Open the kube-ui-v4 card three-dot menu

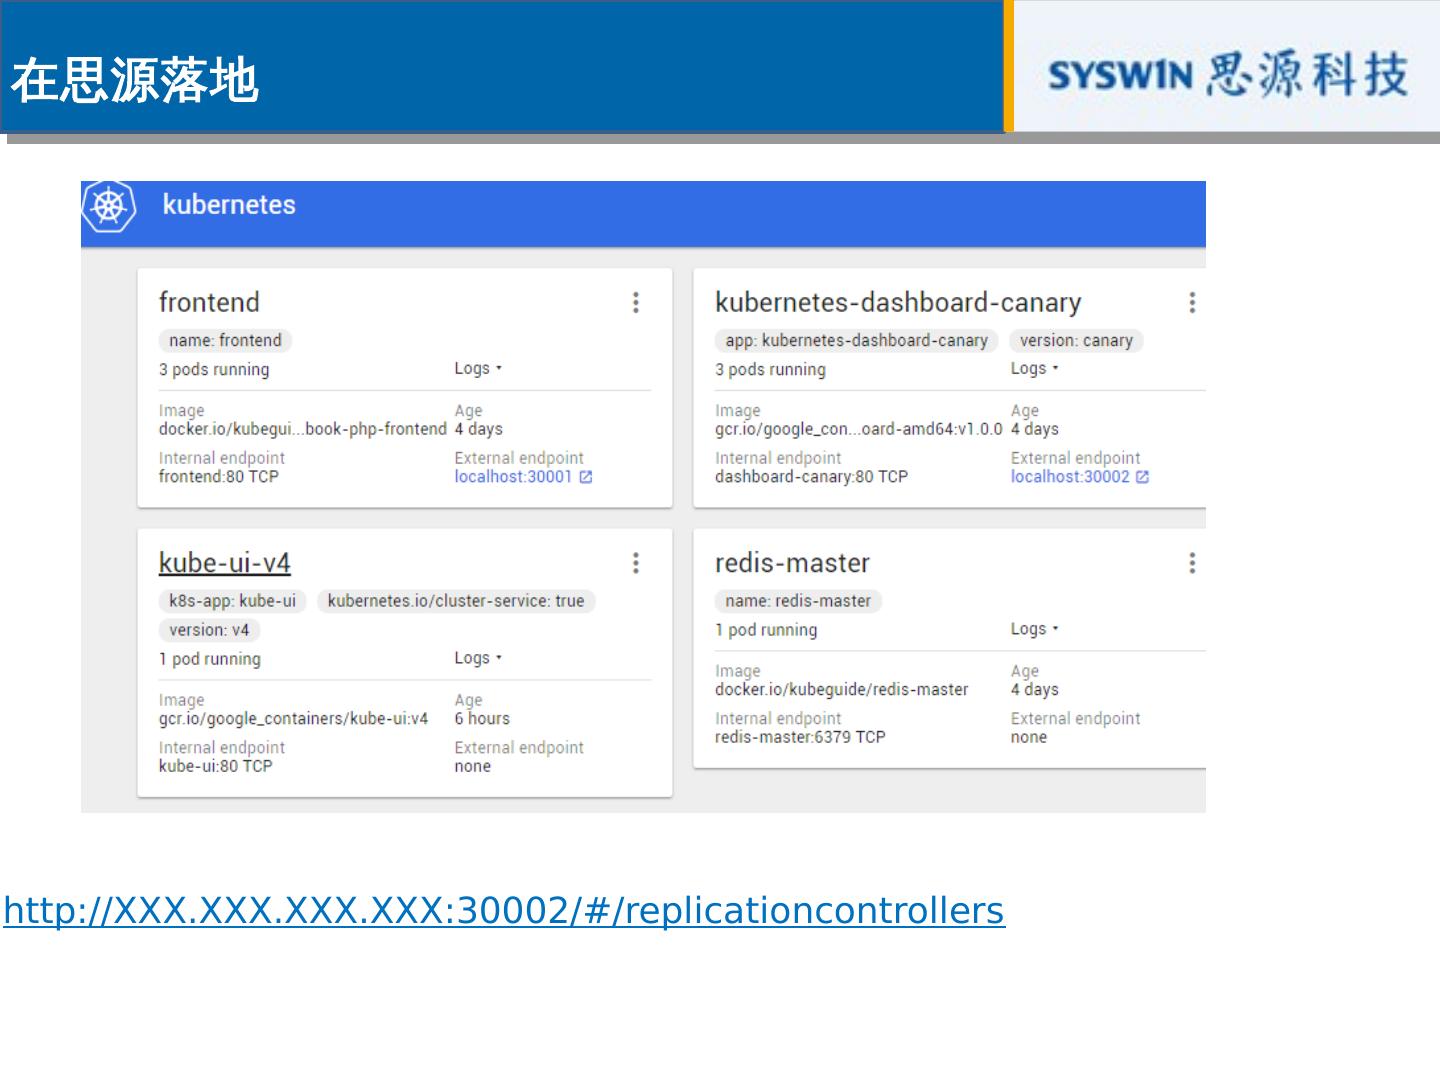tap(636, 563)
